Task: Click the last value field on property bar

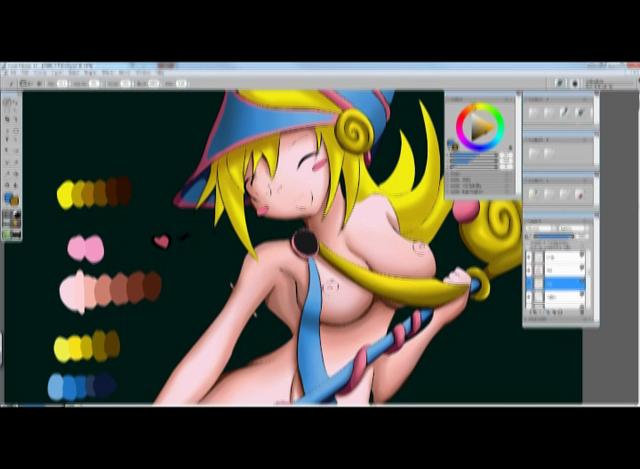Action: [181, 84]
